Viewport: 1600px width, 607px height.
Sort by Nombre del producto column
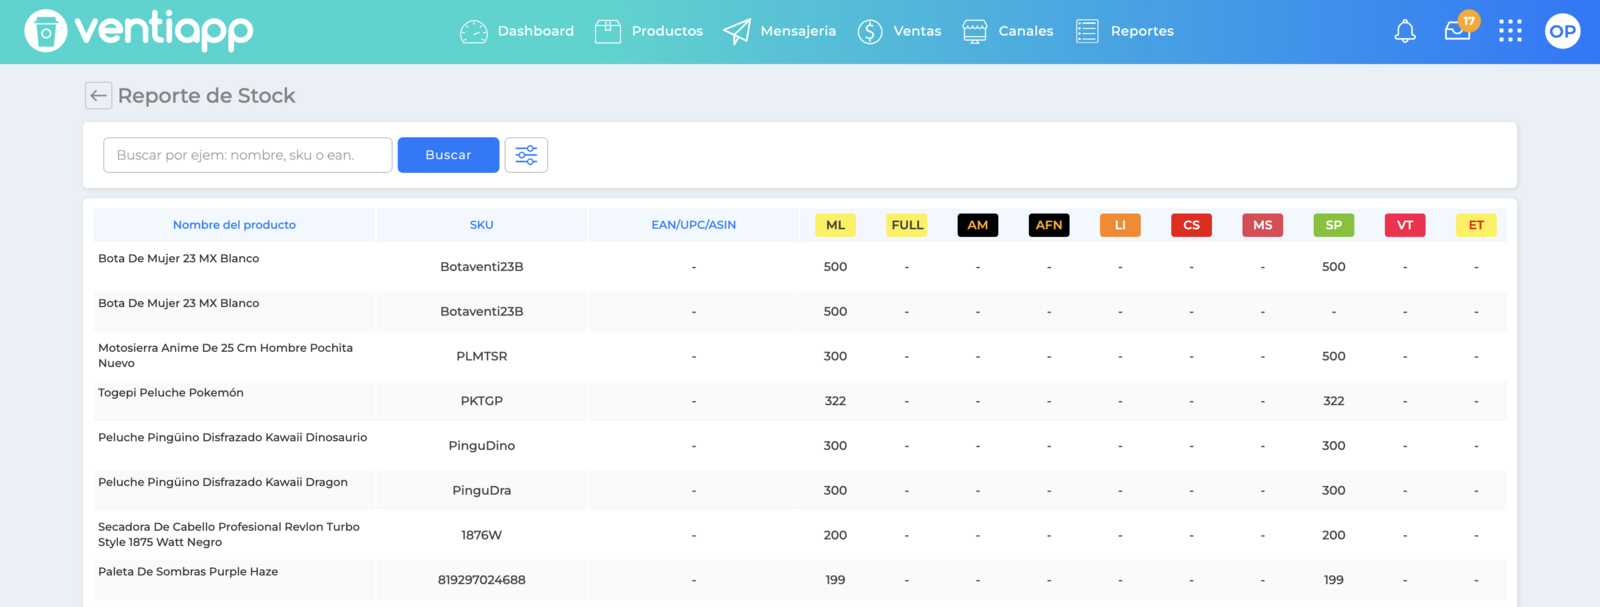pyautogui.click(x=234, y=225)
